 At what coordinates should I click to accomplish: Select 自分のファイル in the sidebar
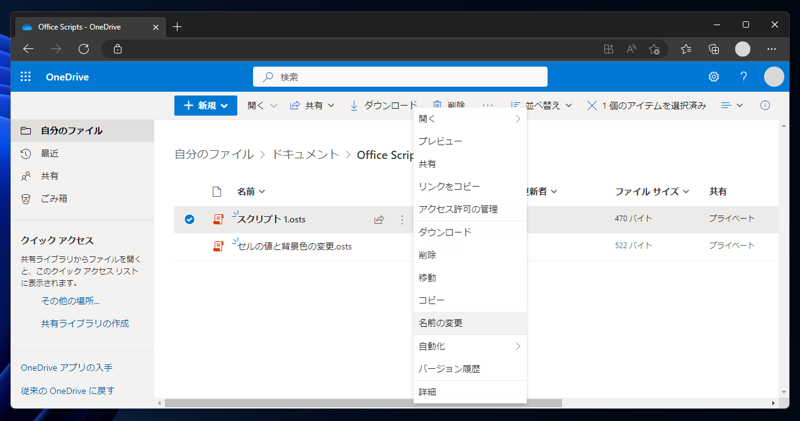pos(83,131)
